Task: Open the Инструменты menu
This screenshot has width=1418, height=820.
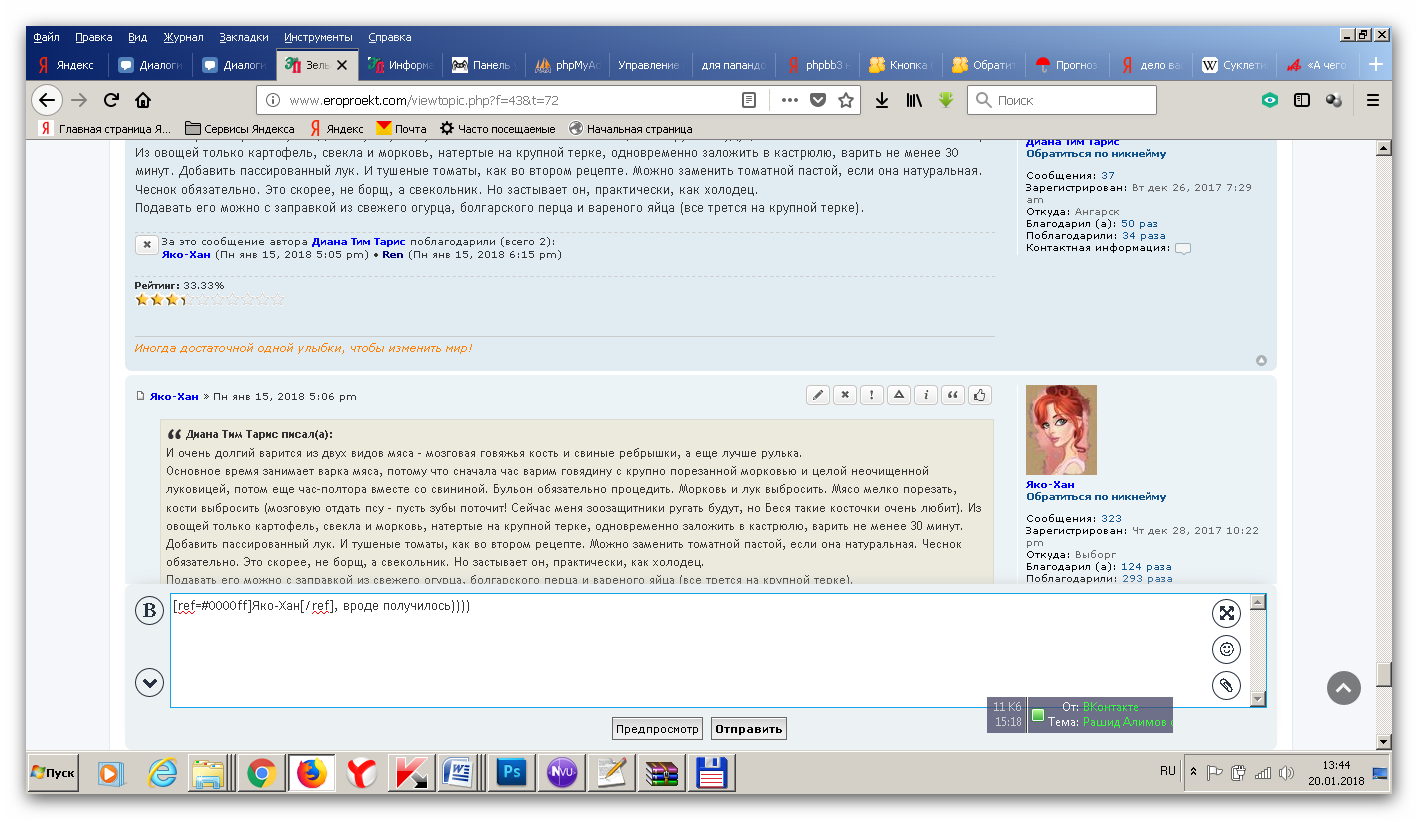Action: 318,37
